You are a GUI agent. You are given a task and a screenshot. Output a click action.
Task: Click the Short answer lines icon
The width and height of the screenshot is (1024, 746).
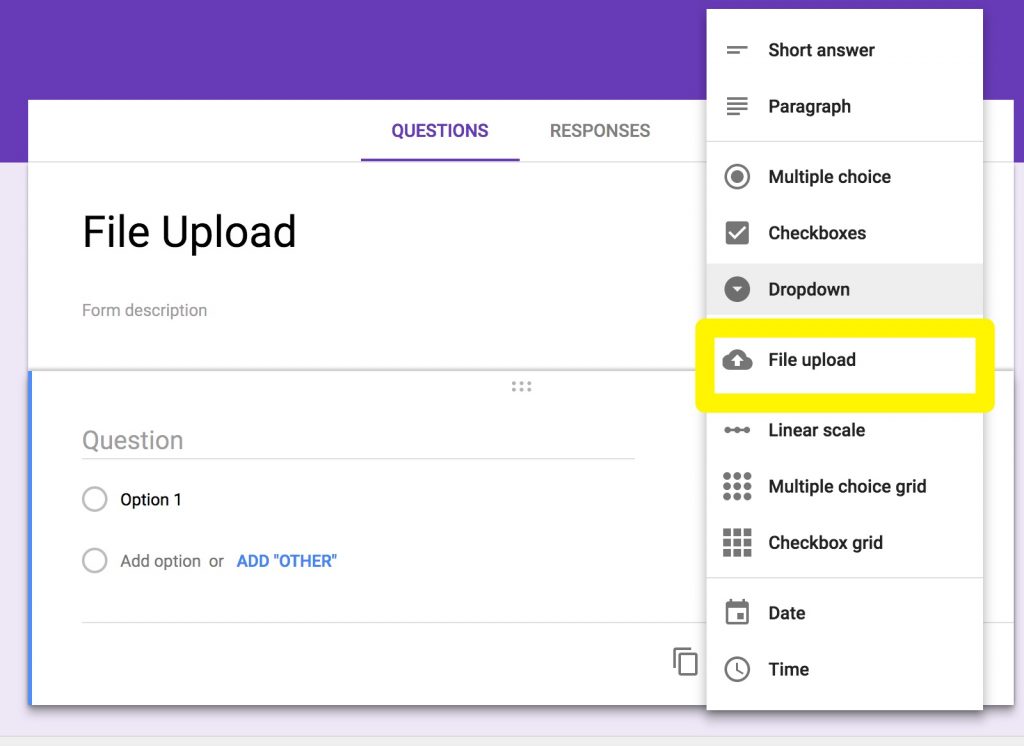click(x=737, y=50)
